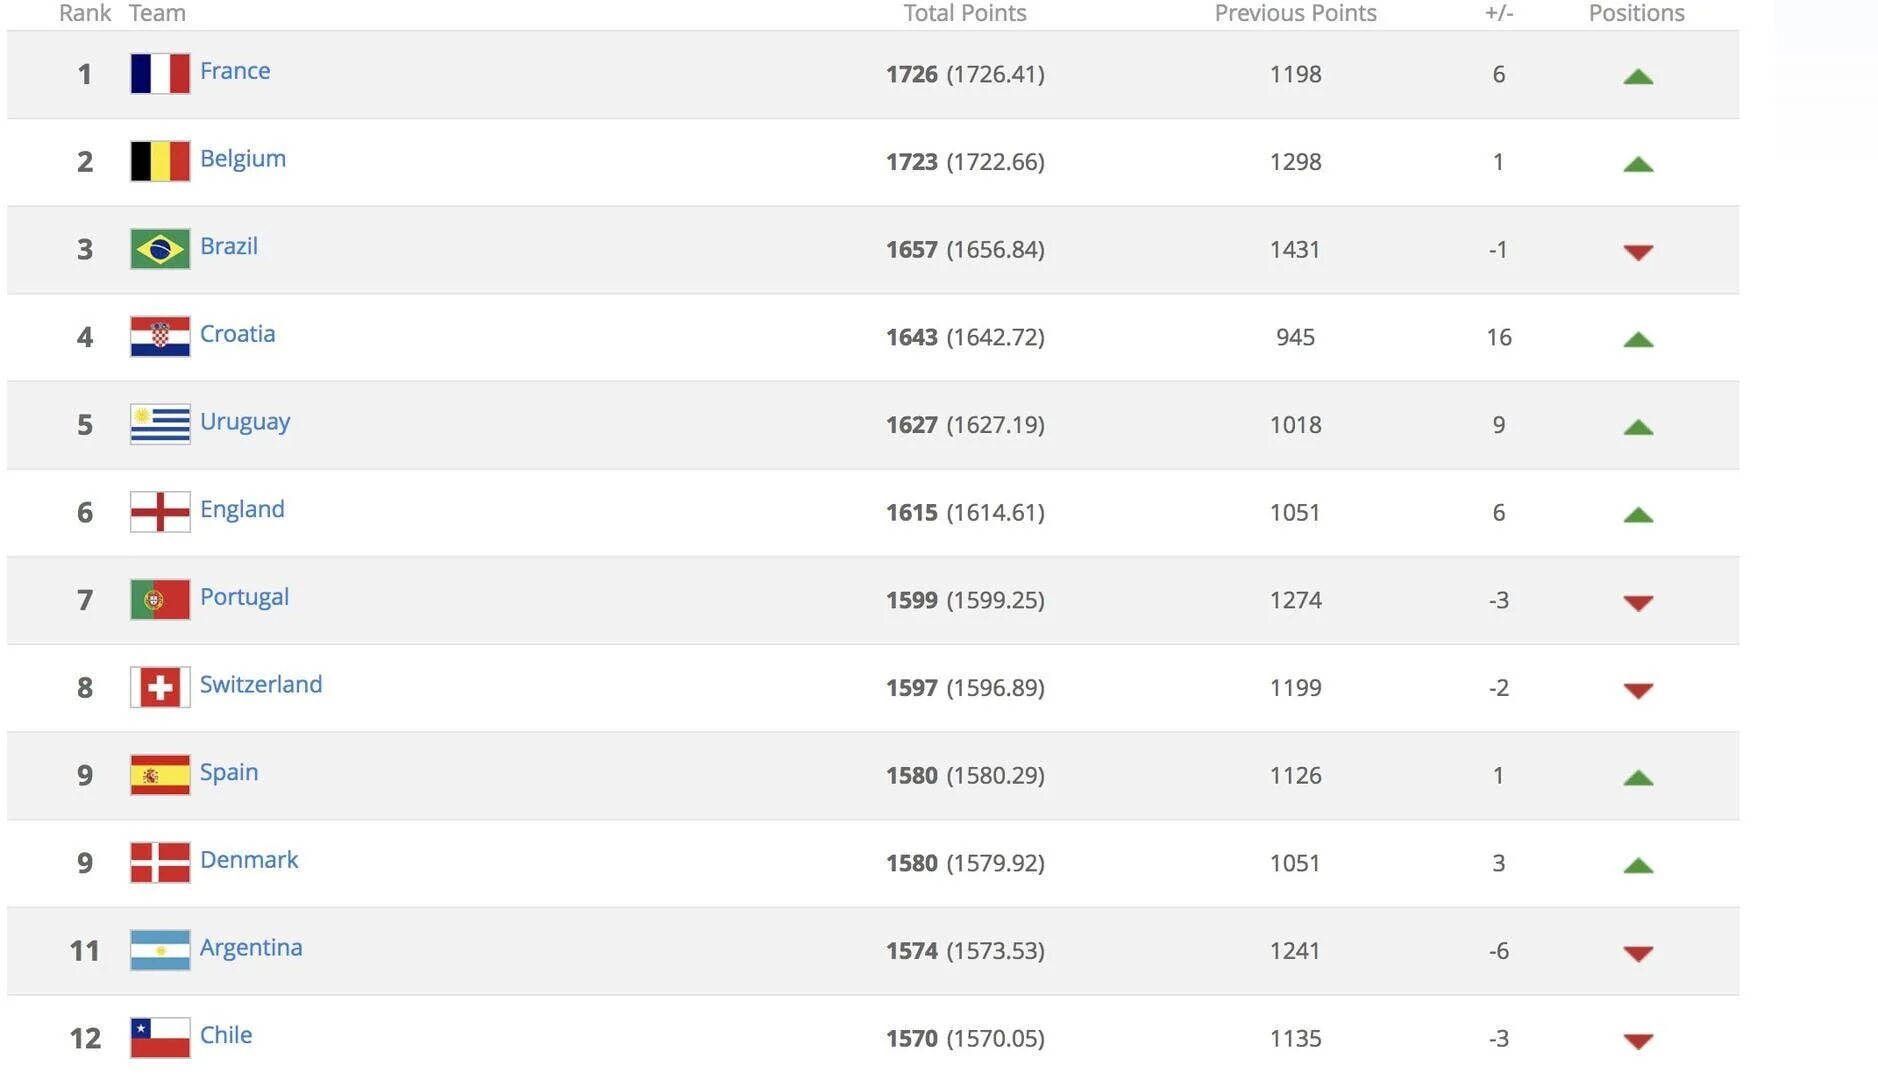
Task: Click the Croatia flag icon
Action: (x=160, y=337)
